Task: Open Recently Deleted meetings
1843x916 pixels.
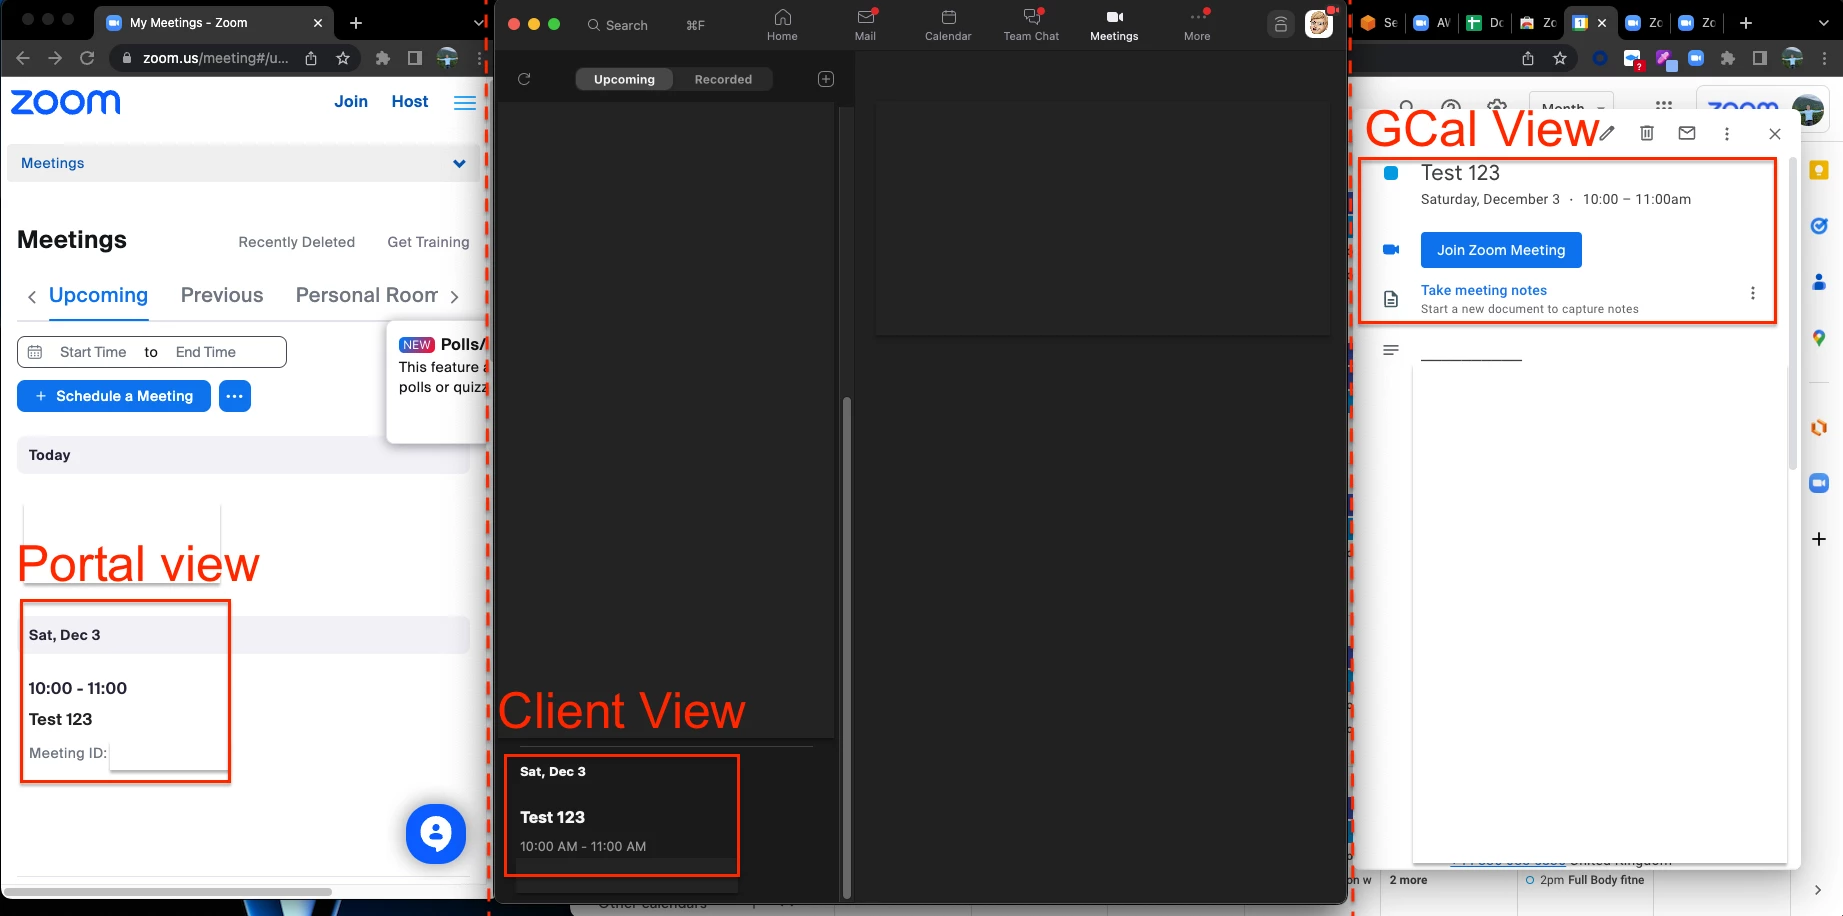Action: (297, 242)
